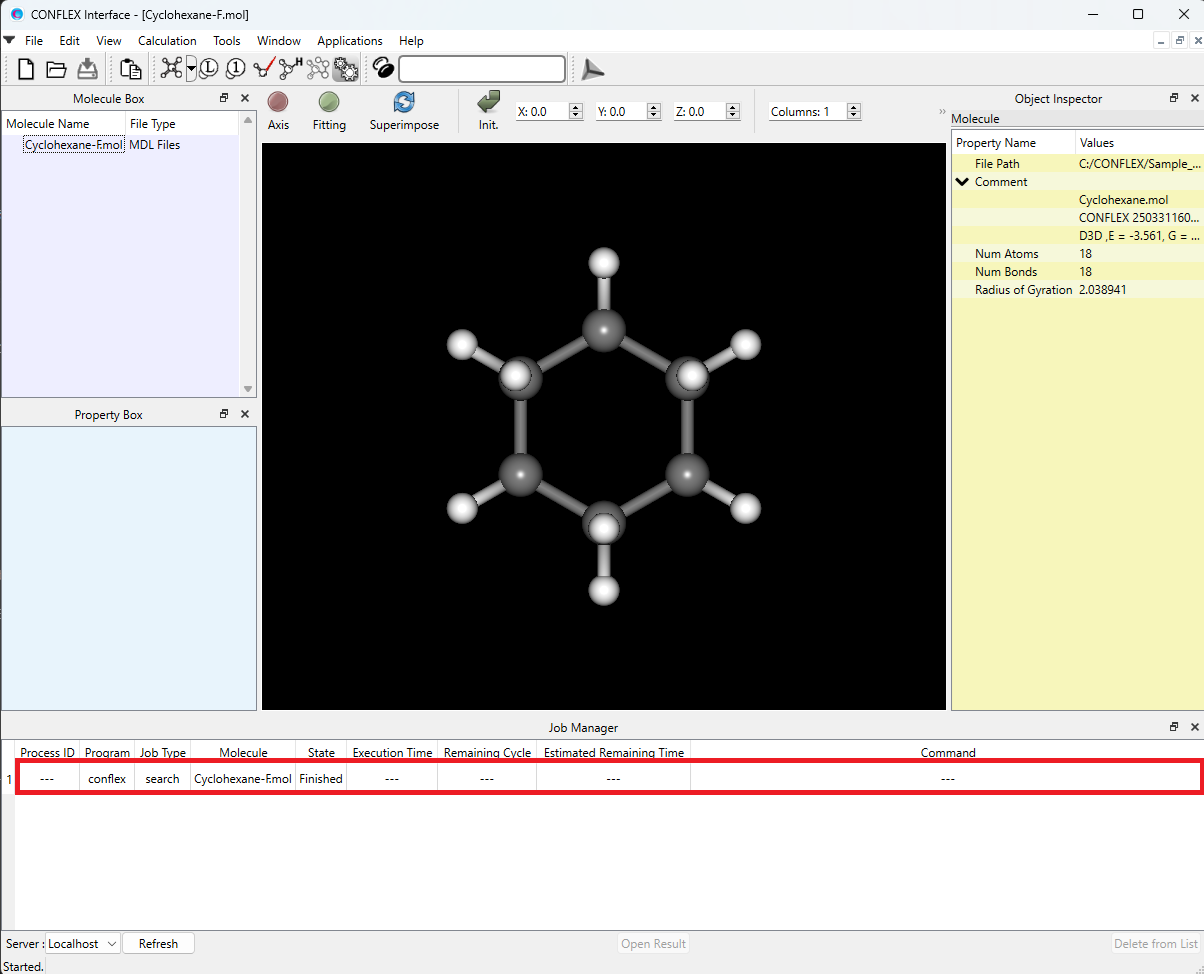The height and width of the screenshot is (974, 1204).
Task: Click the Save file toolbar icon
Action: click(x=87, y=69)
